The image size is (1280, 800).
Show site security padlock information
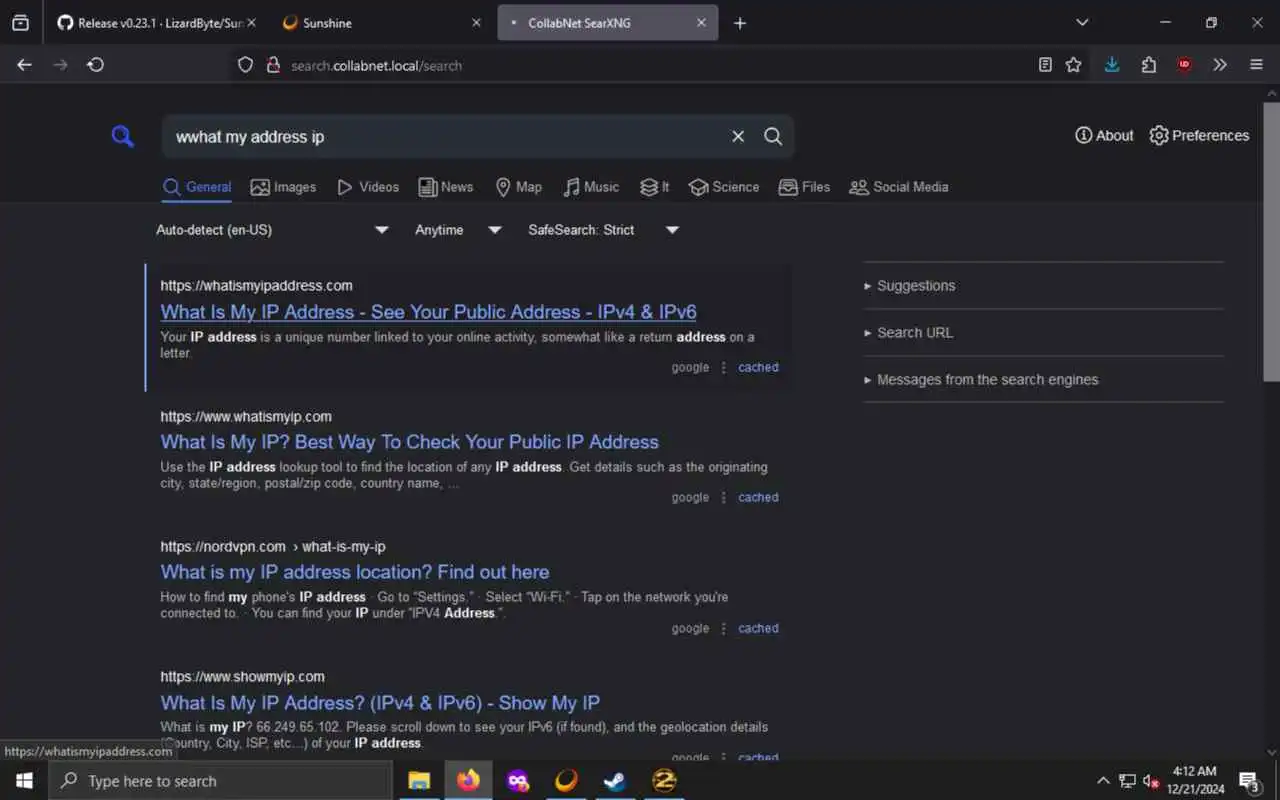pos(273,65)
